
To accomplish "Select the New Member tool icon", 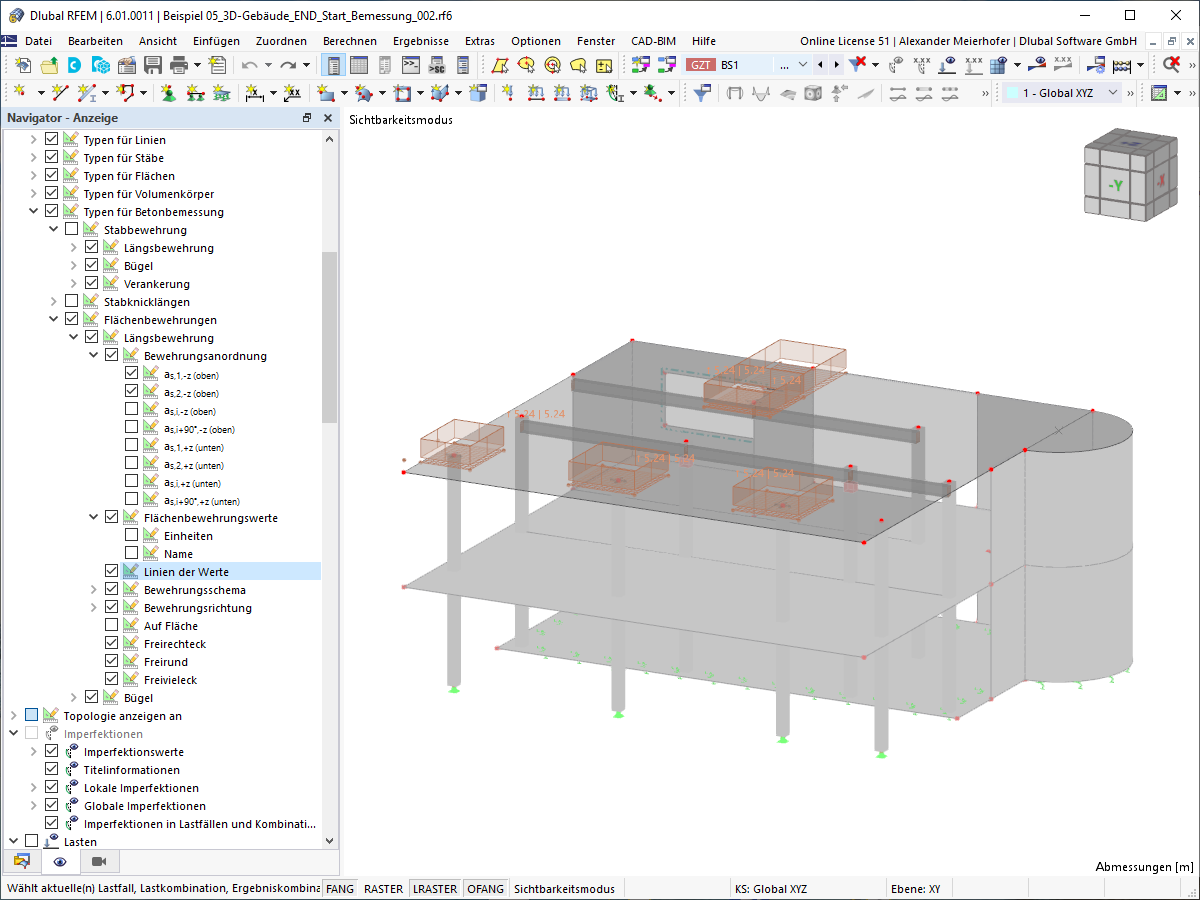I will pos(89,93).
